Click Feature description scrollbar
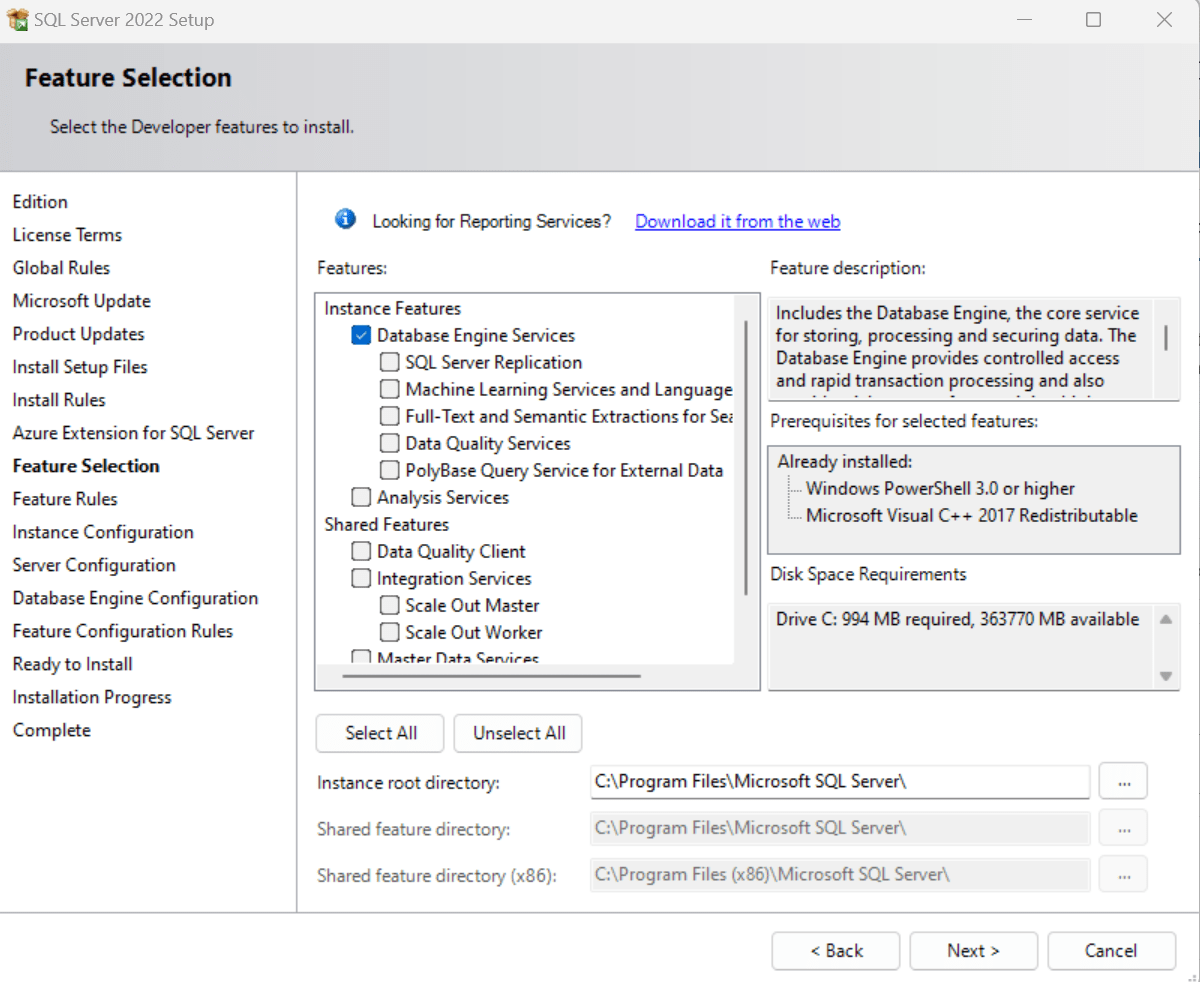Image resolution: width=1200 pixels, height=982 pixels. pos(1166,336)
